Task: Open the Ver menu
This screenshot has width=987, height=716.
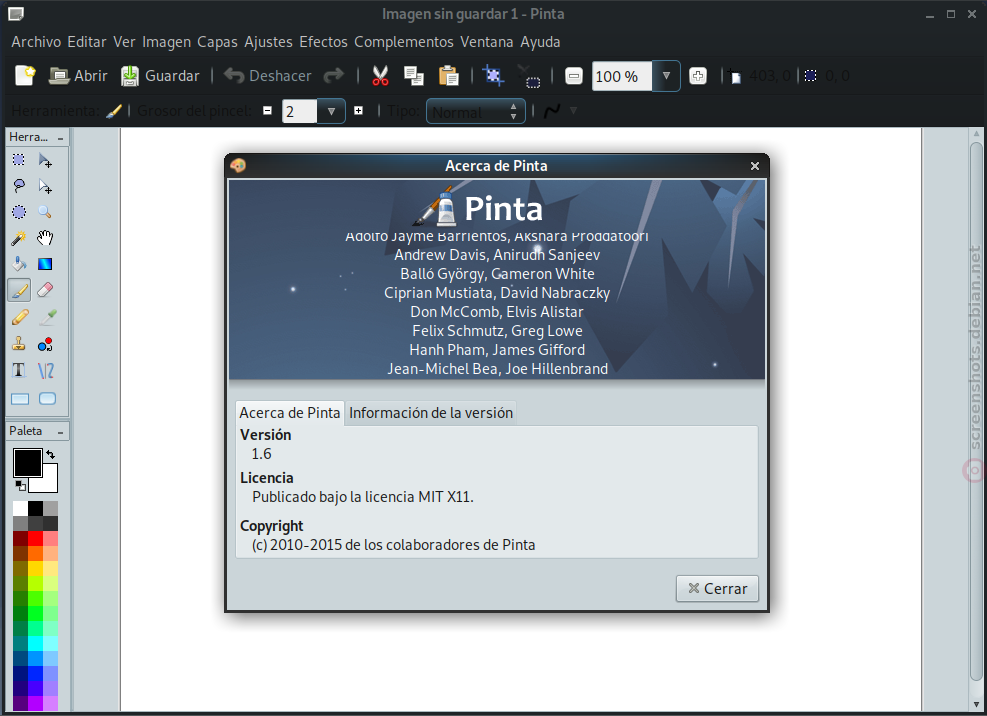Action: coord(124,42)
